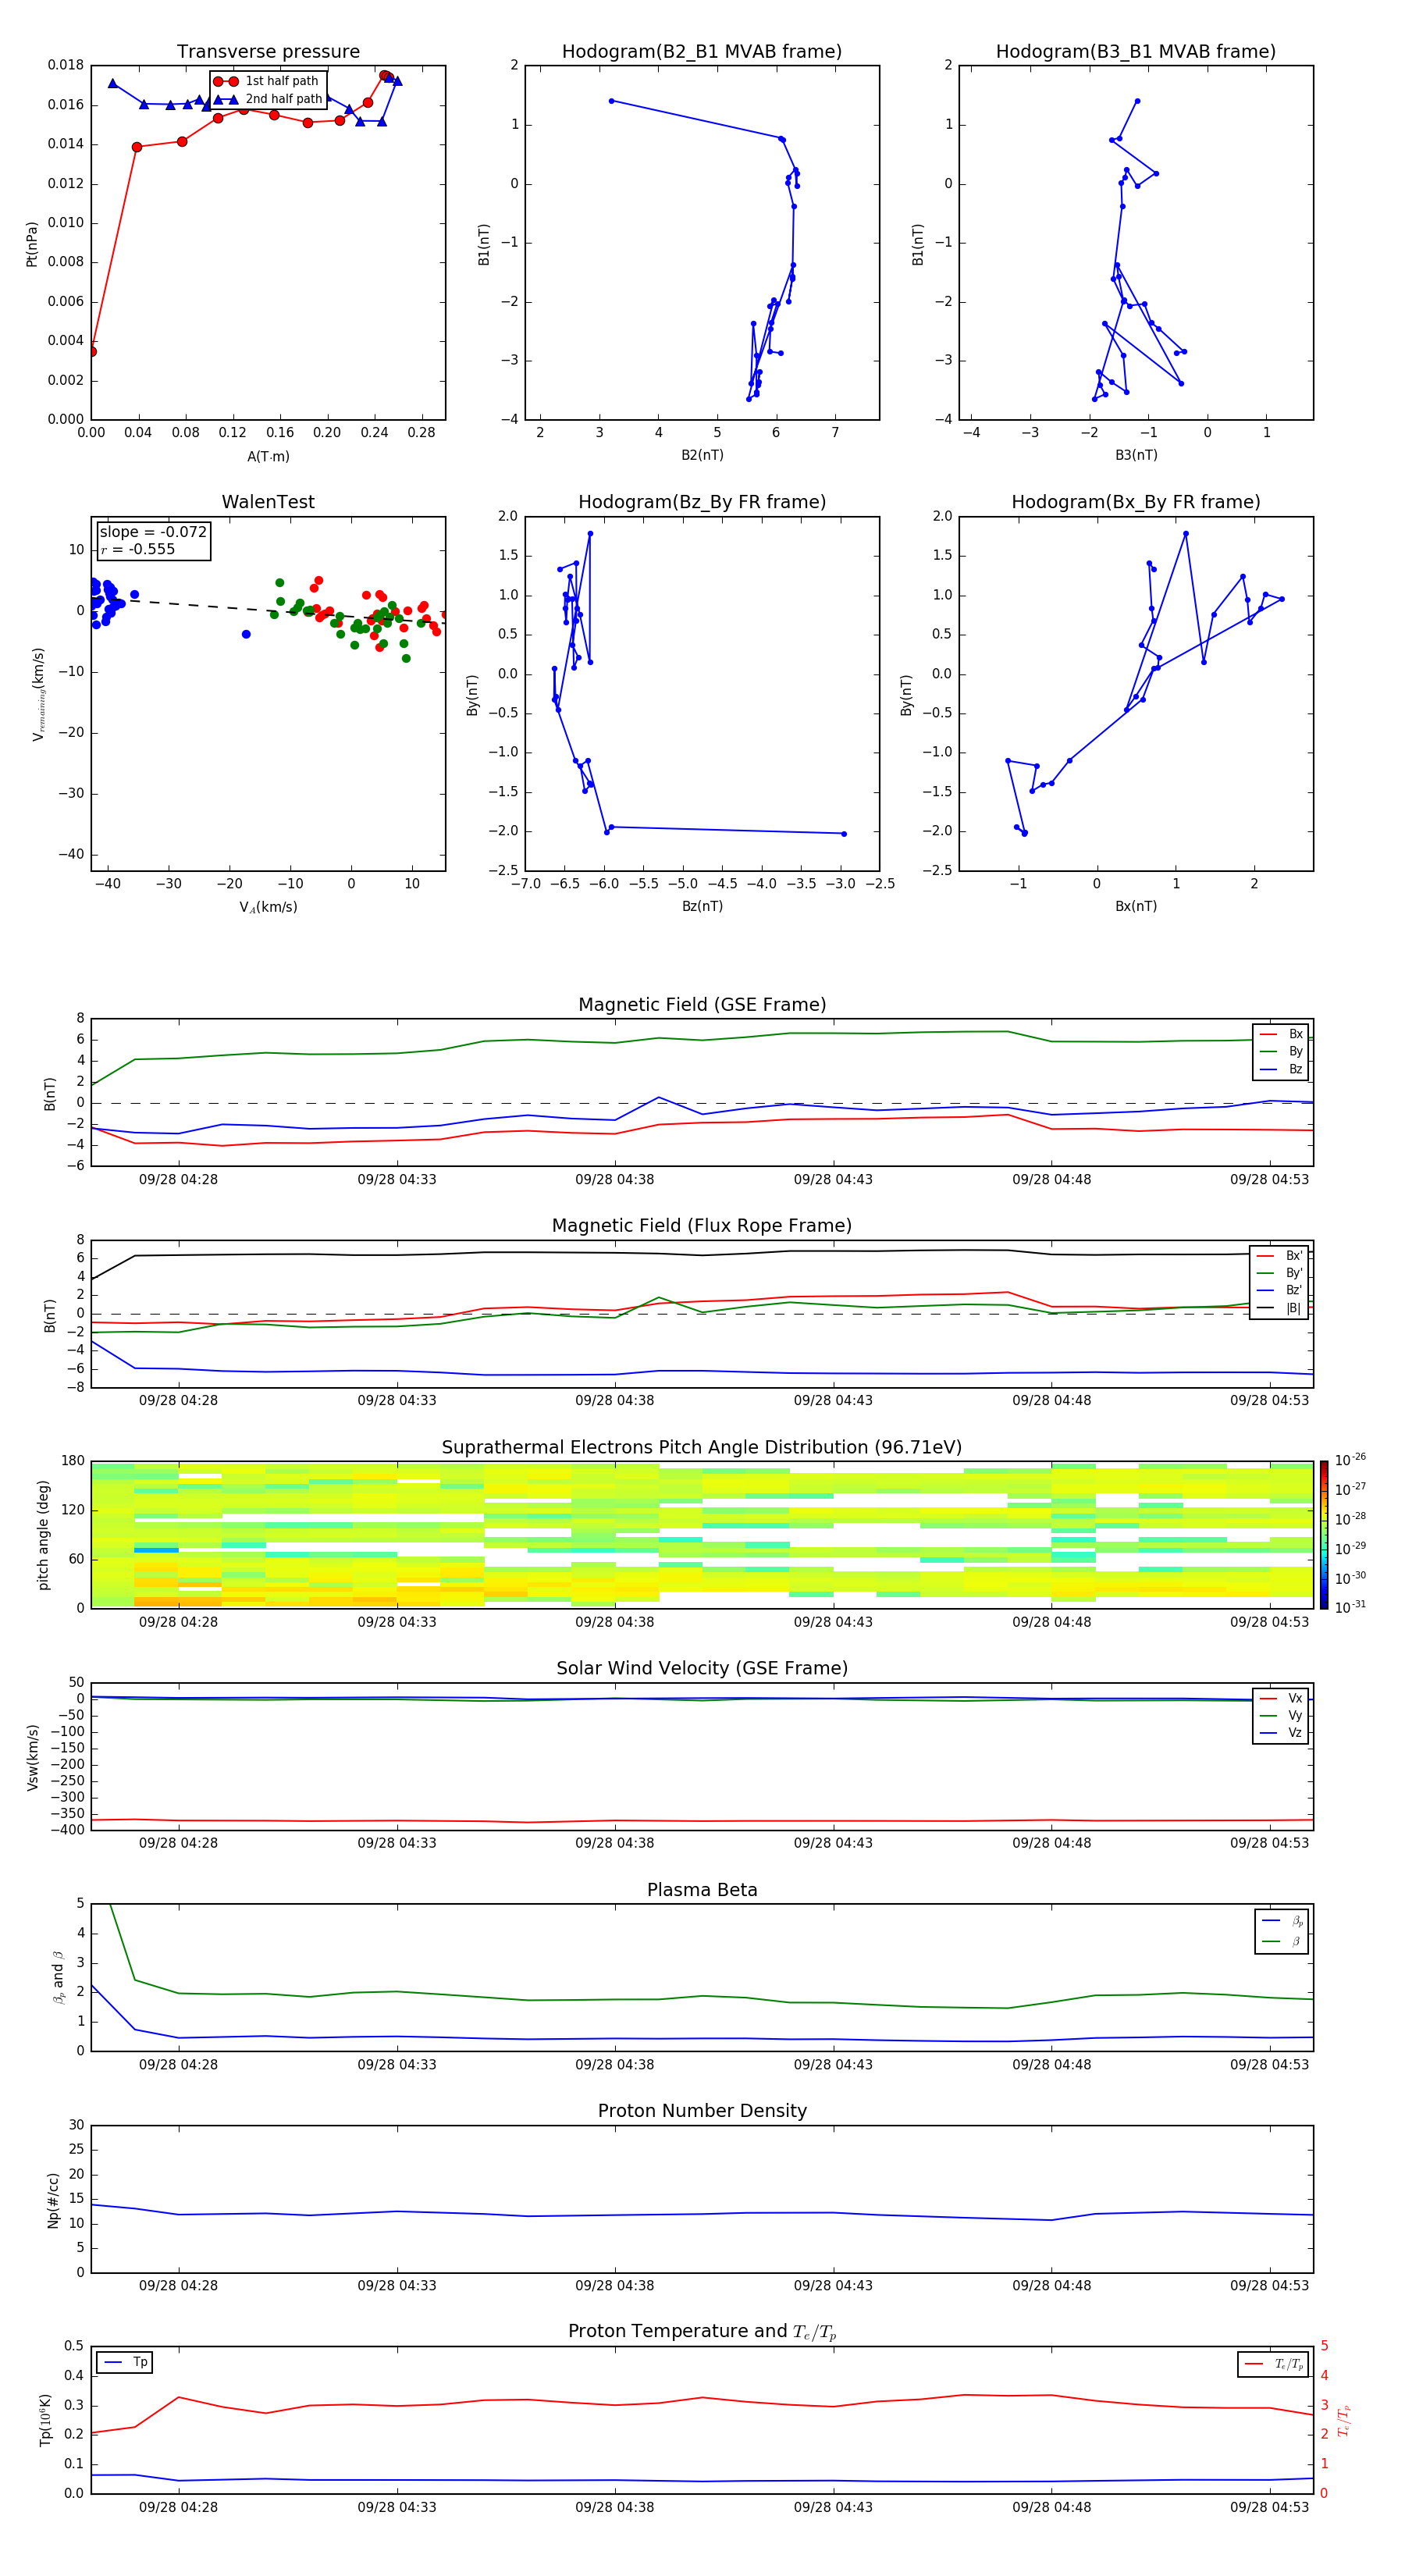Click the far-left point of B2_B1 hodogram
Image resolution: width=1405 pixels, height=2576 pixels.
611,101
